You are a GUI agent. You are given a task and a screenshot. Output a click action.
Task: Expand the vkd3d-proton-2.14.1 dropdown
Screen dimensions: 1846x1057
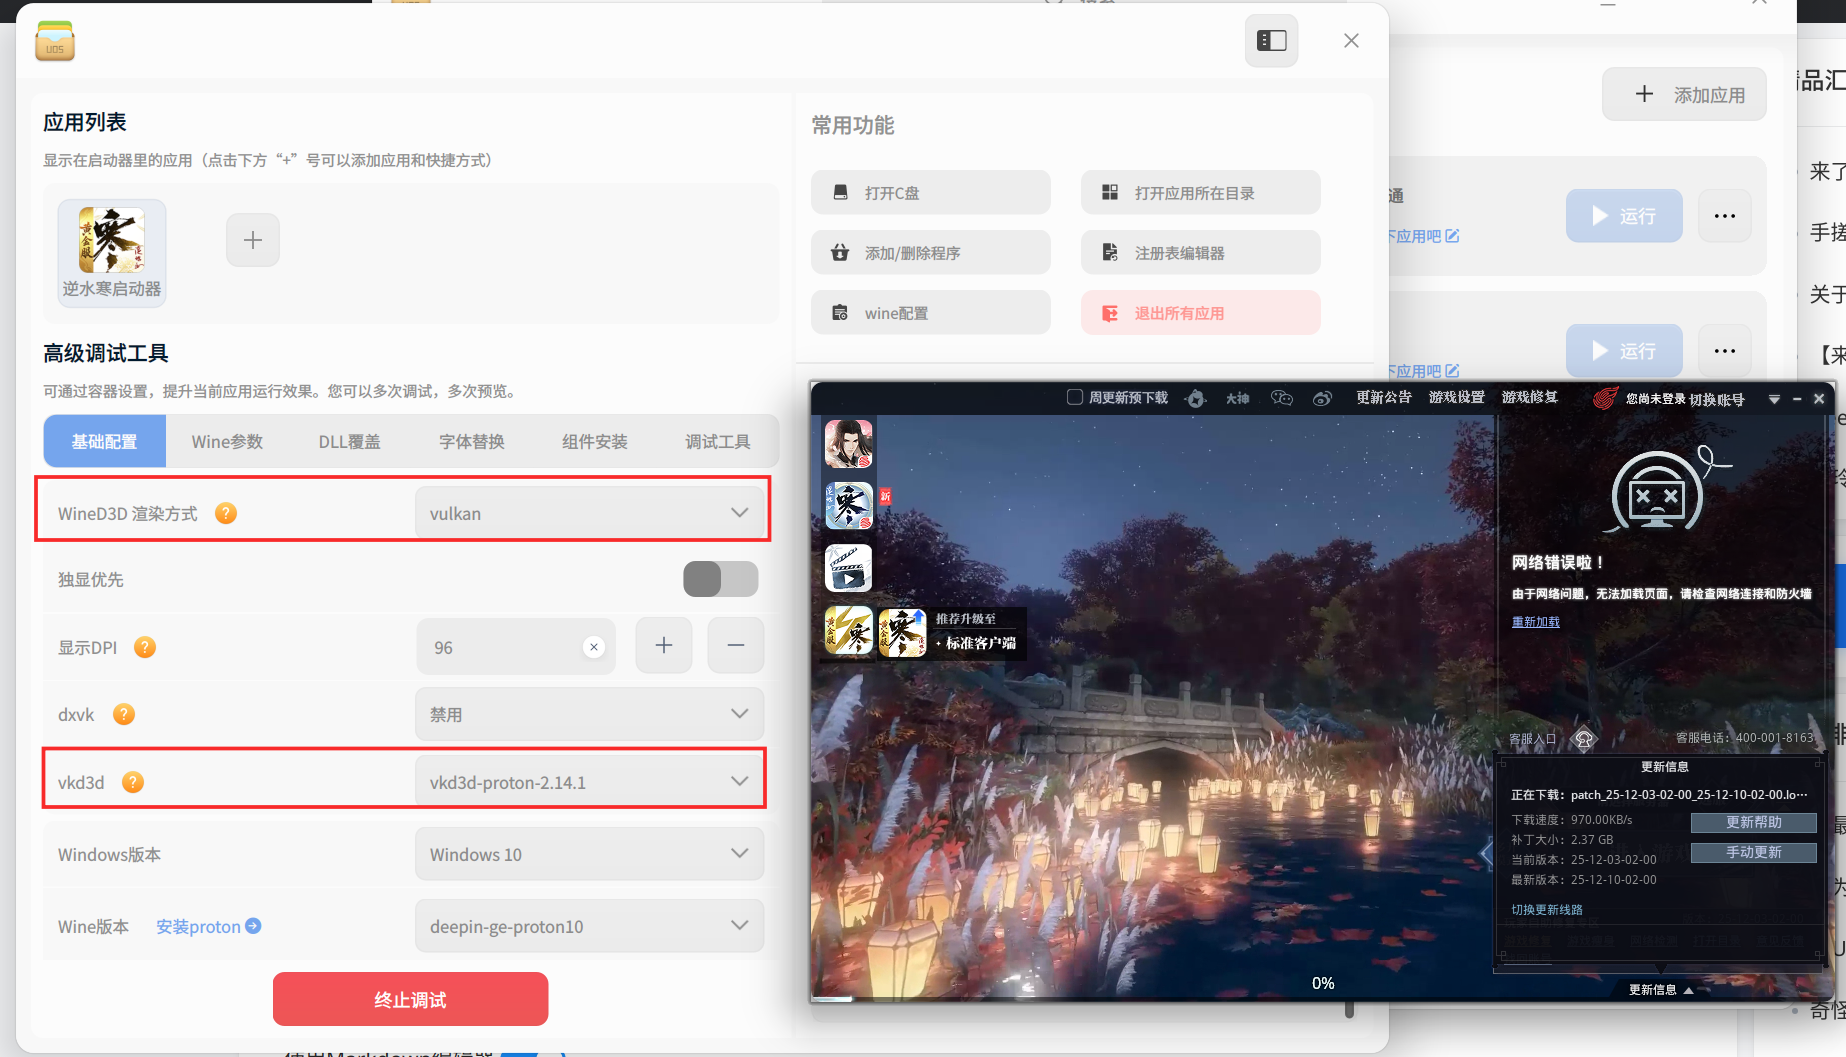(x=590, y=782)
